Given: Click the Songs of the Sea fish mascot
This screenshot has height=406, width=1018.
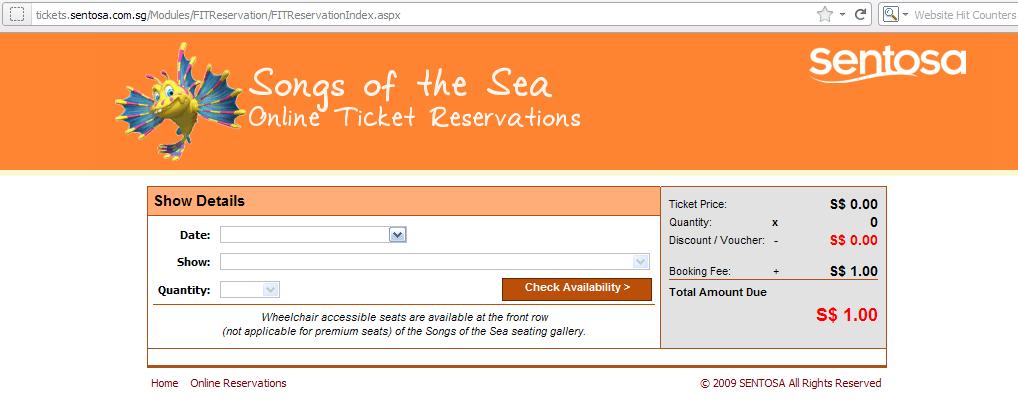Looking at the screenshot, I should 180,101.
